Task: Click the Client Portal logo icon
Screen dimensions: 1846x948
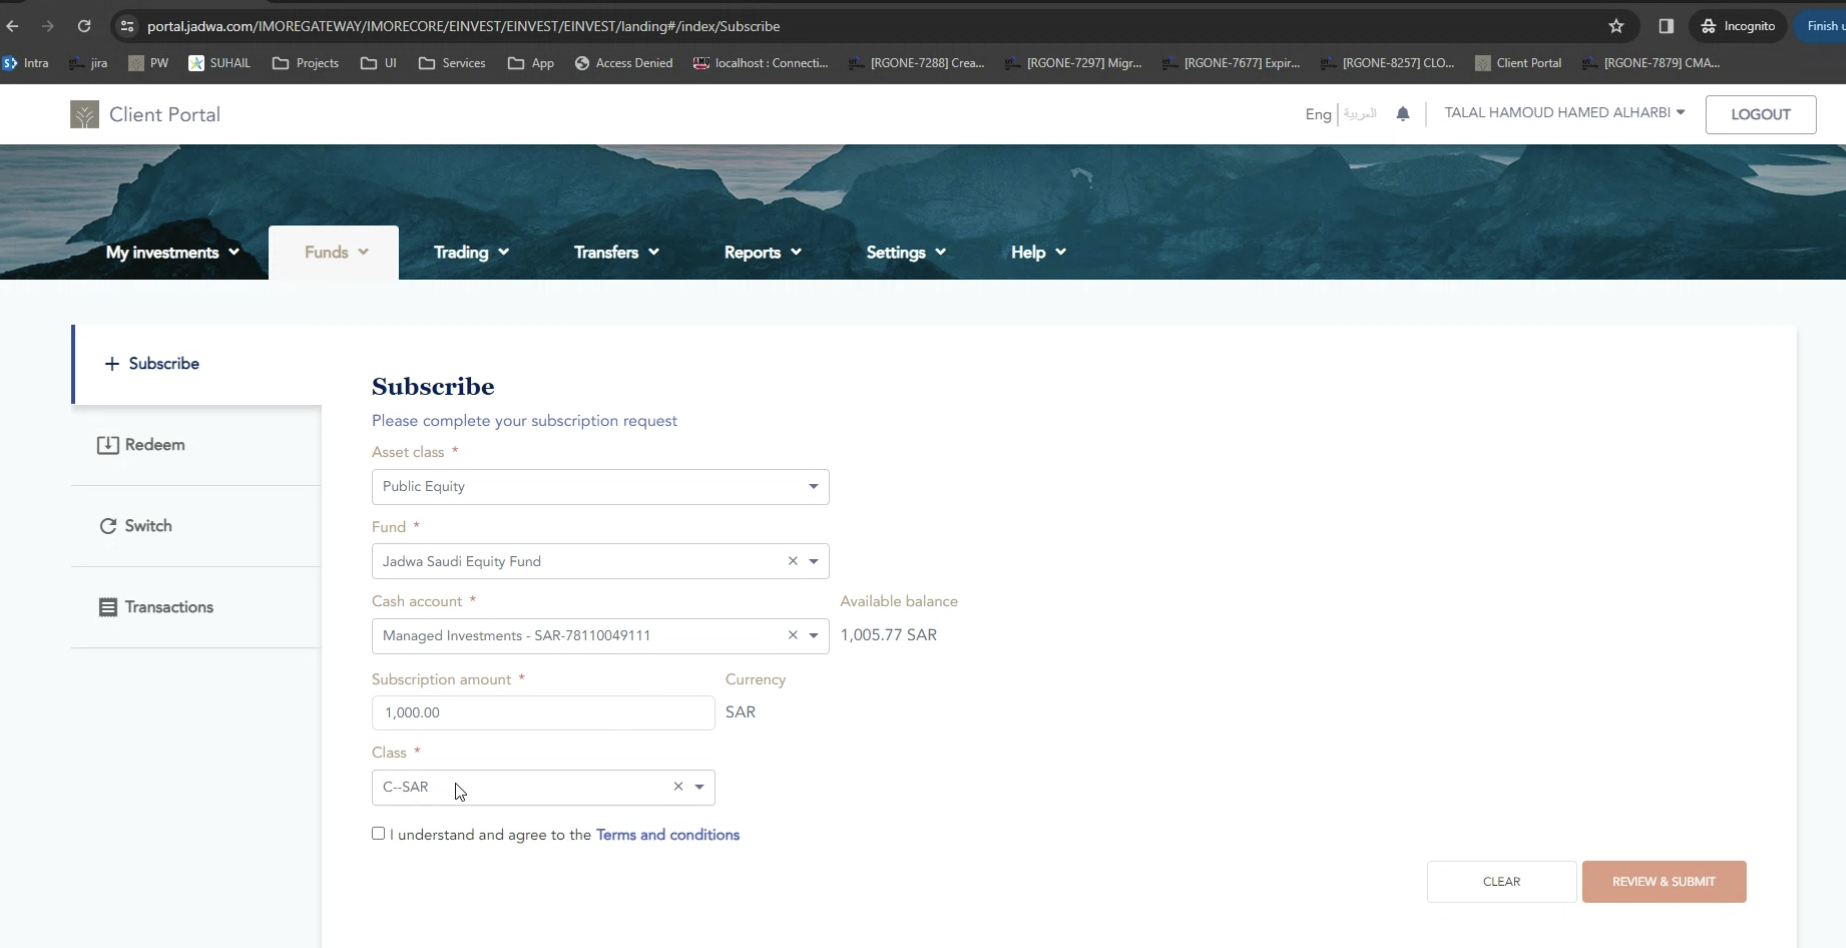Action: (84, 115)
